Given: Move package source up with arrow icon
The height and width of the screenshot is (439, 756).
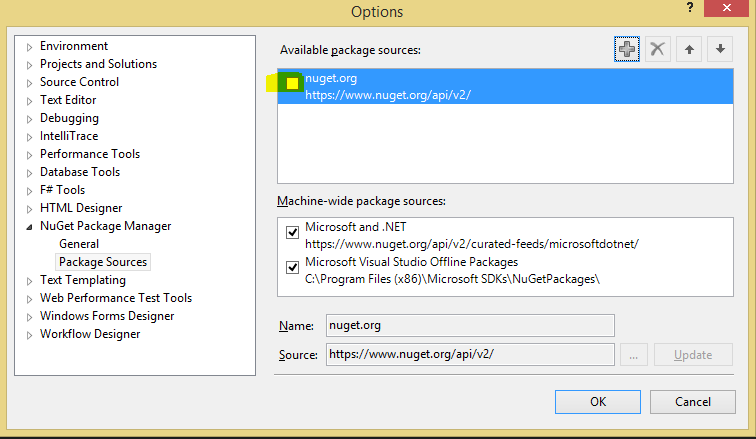Looking at the screenshot, I should pos(689,49).
